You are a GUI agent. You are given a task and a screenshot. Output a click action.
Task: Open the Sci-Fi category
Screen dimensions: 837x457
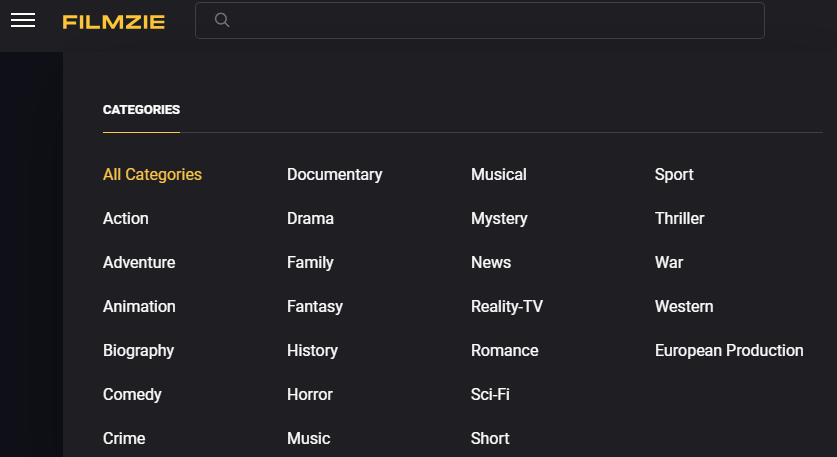coord(490,394)
